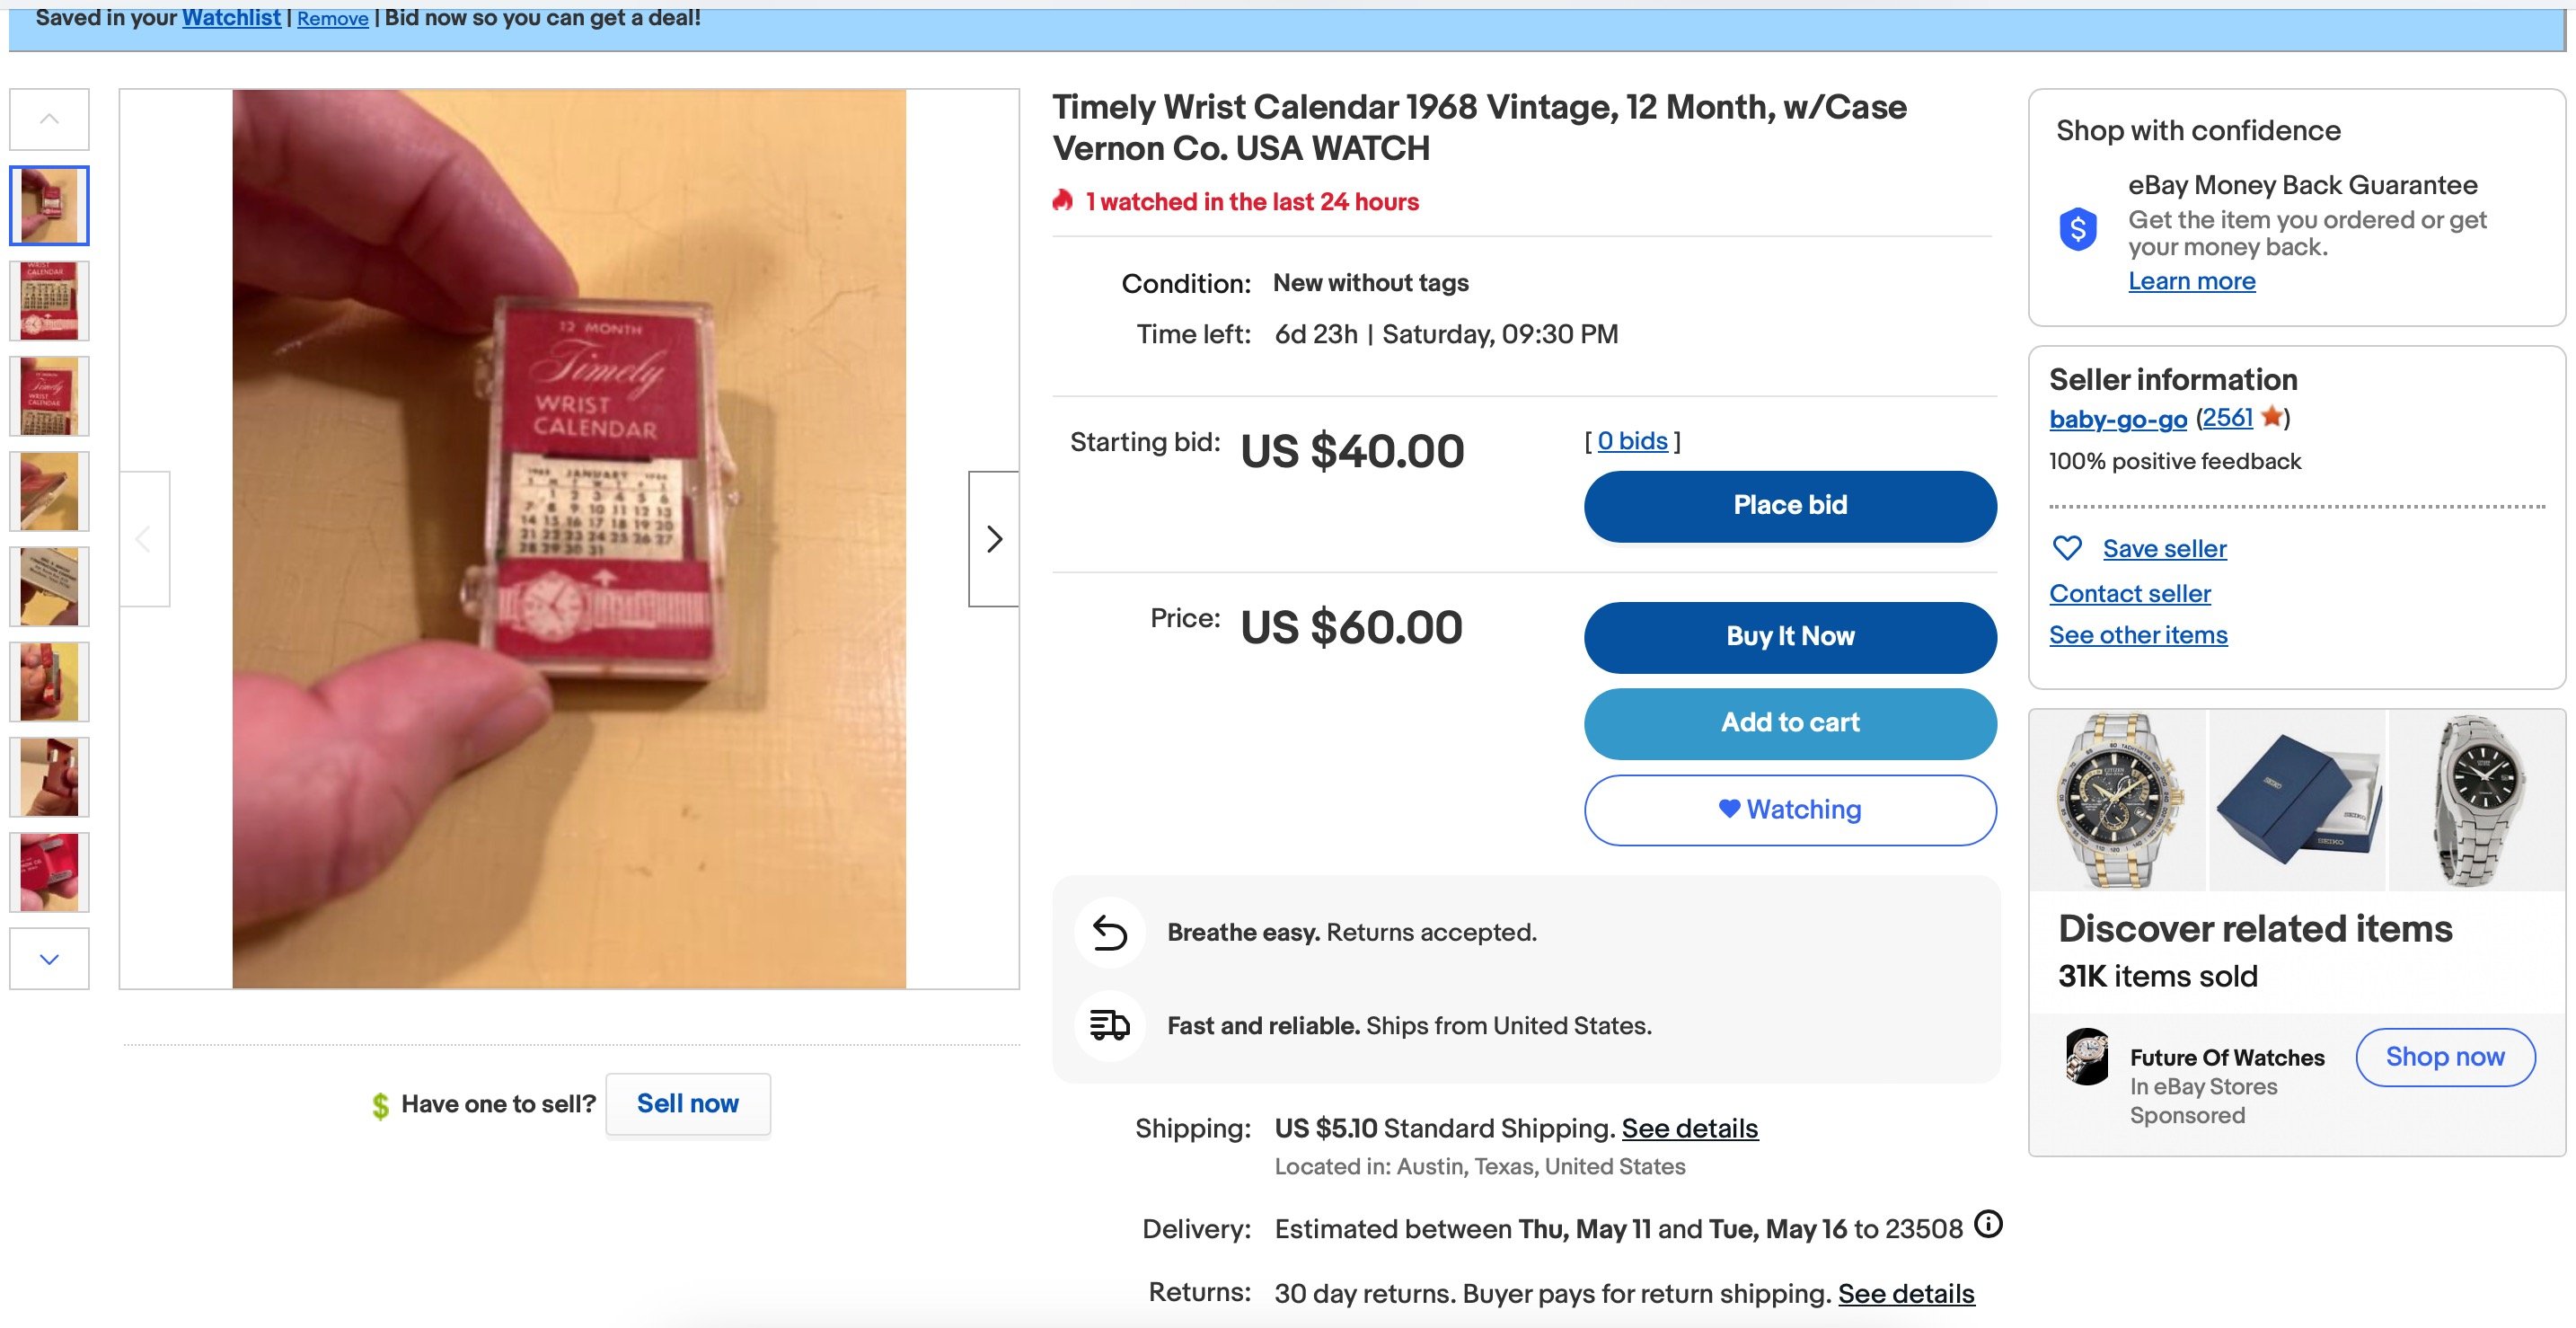Click the Shop now button
Viewport: 2576px width, 1328px height.
(2444, 1057)
